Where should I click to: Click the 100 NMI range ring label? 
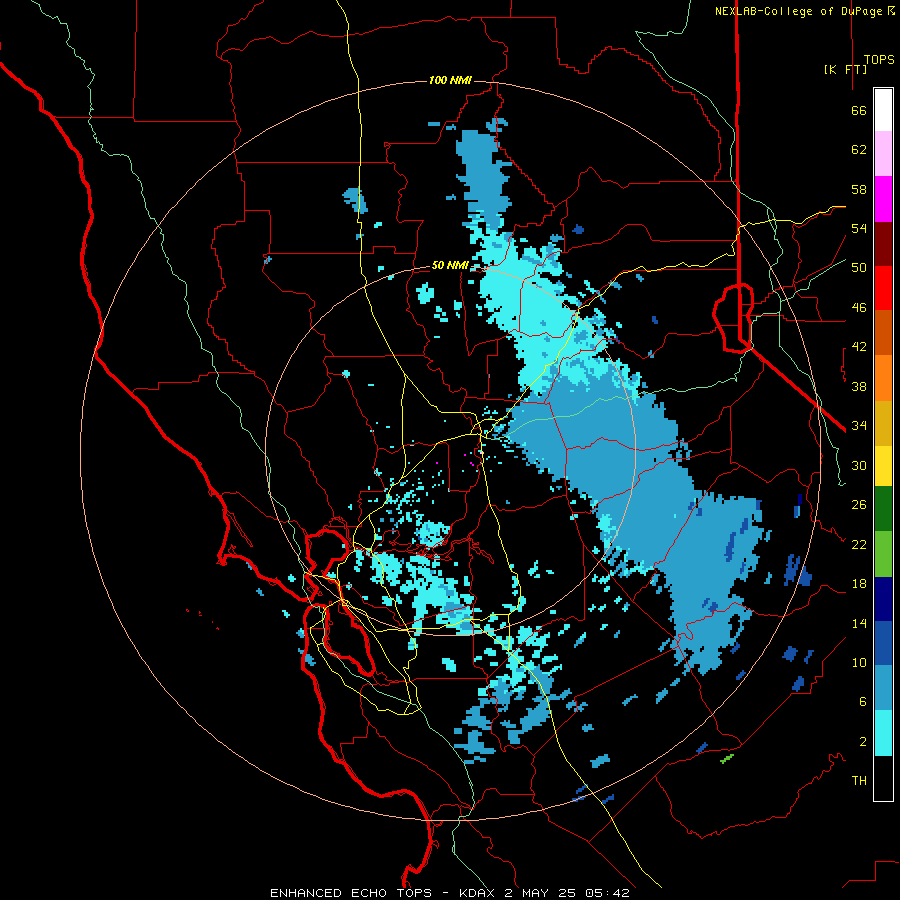pos(450,80)
